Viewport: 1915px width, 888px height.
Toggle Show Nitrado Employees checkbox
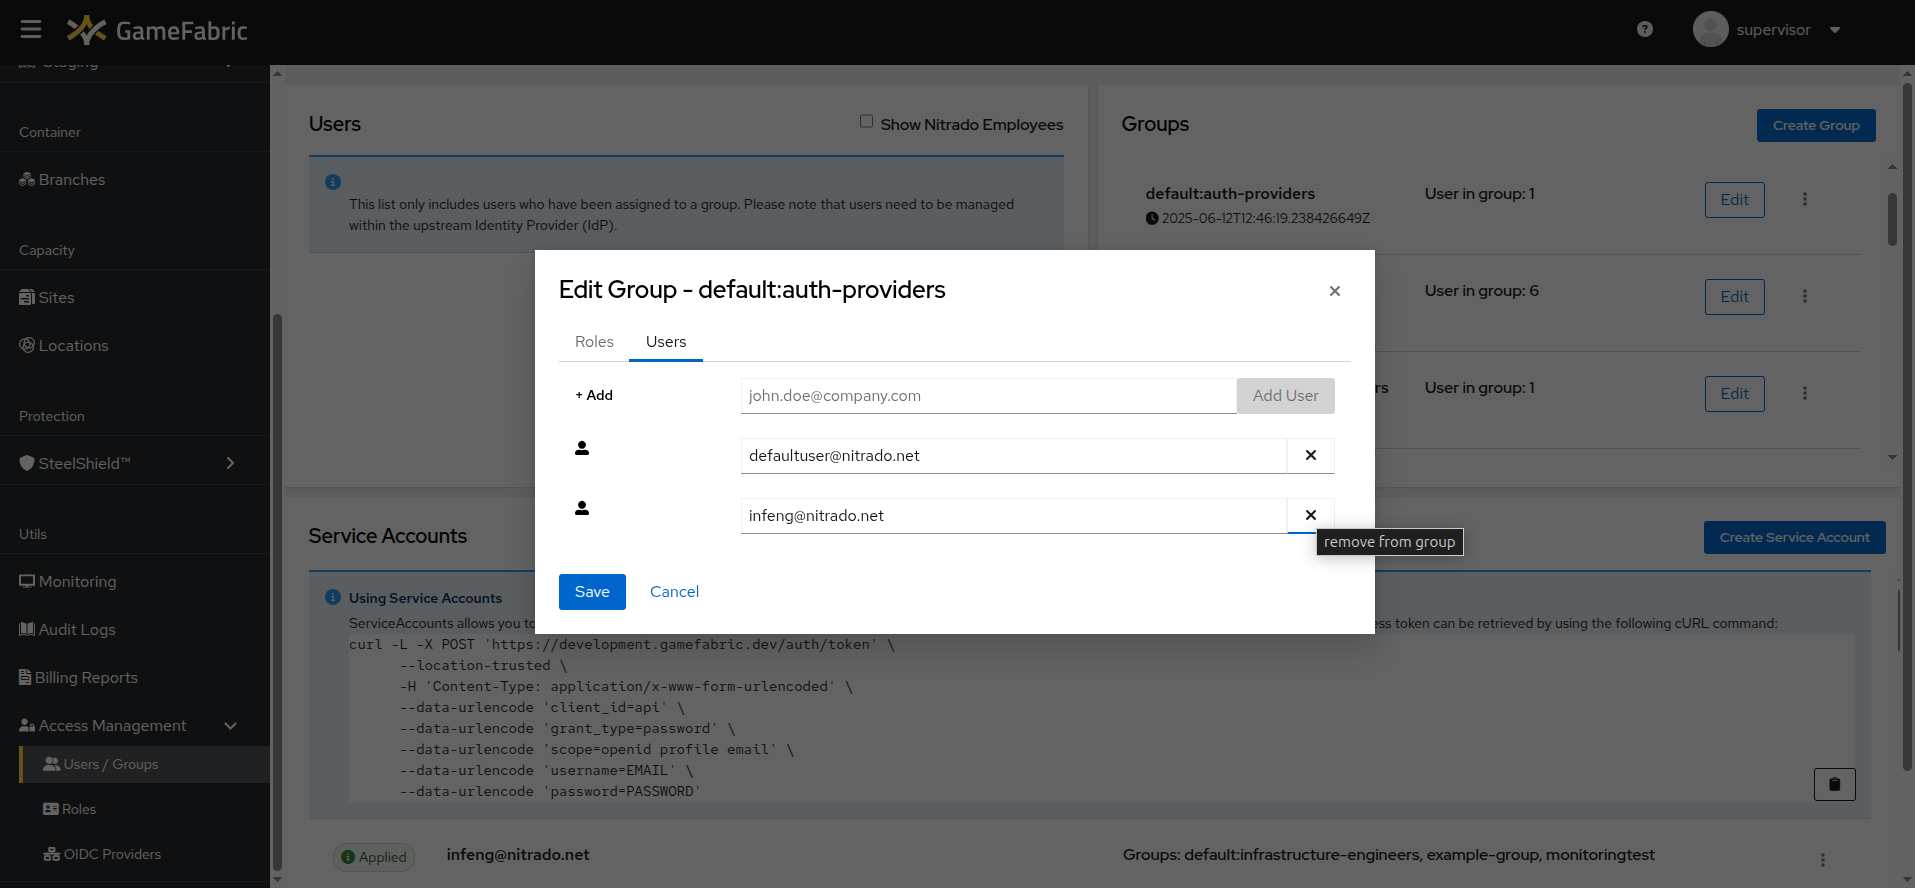click(866, 122)
